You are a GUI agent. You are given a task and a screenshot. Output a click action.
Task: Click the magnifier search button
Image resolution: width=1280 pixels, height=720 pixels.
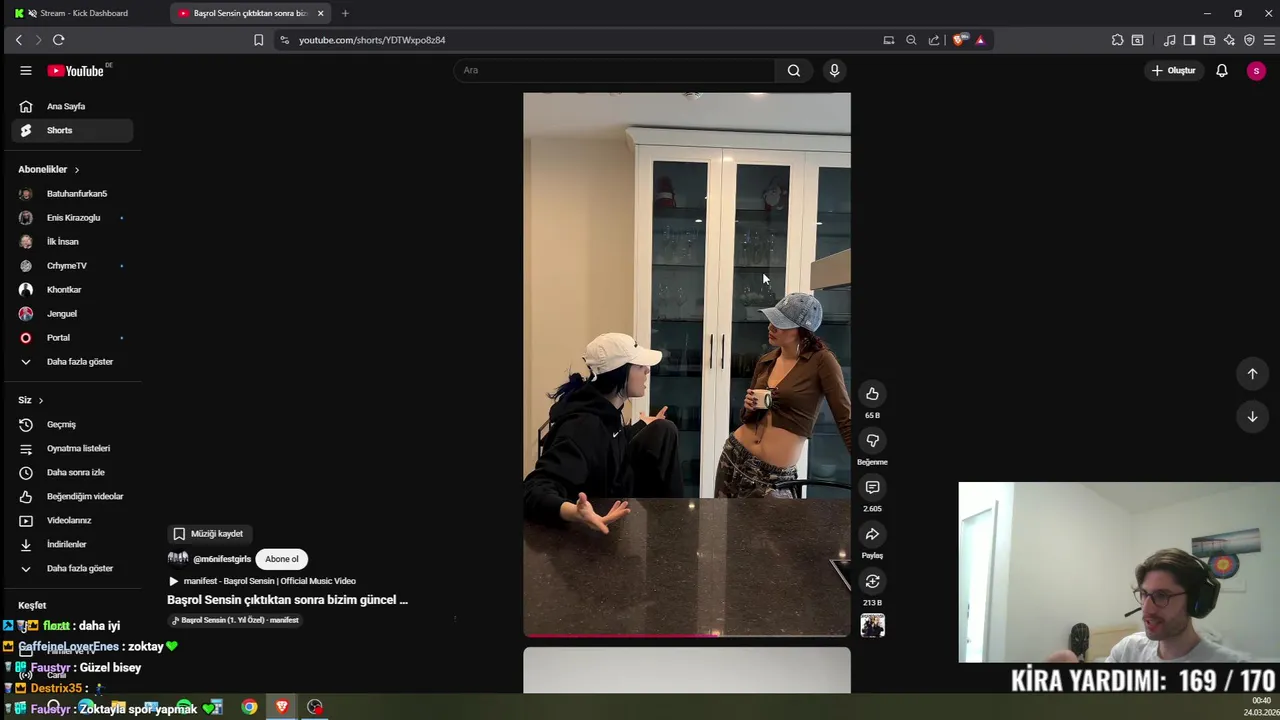click(794, 70)
